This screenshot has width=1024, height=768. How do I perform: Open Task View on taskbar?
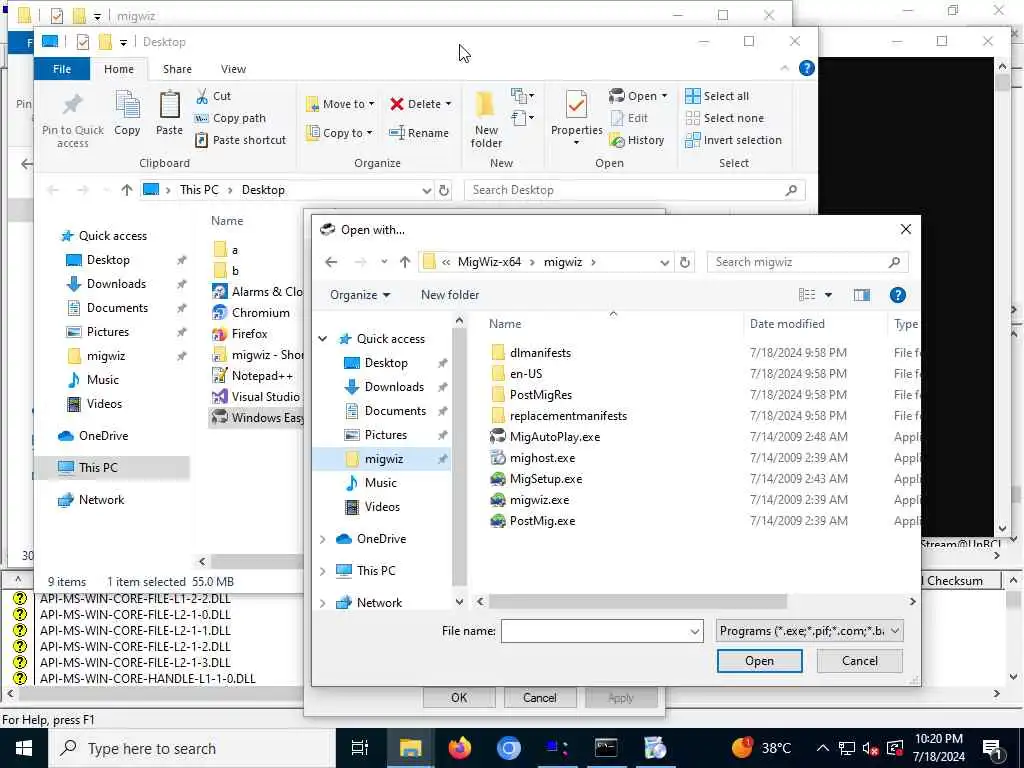[359, 748]
